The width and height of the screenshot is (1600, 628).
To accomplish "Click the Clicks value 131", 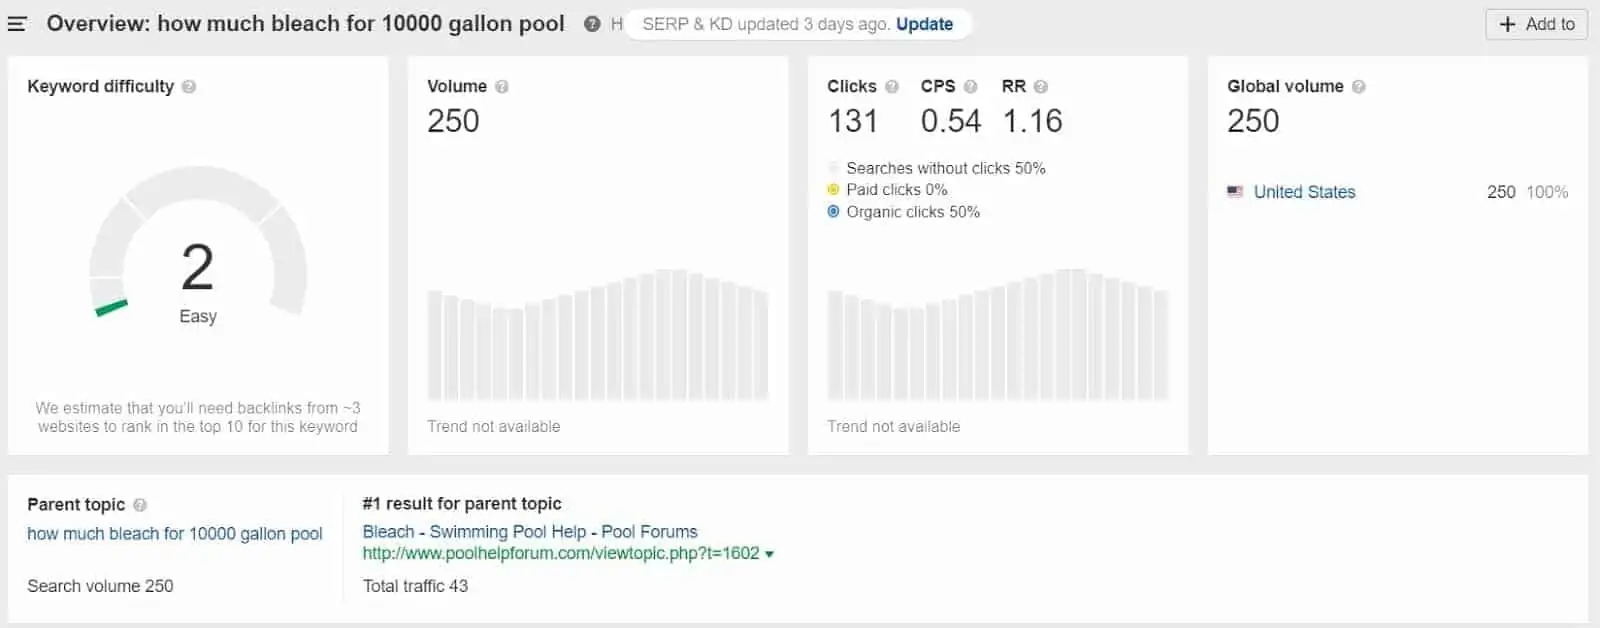I will click(853, 121).
